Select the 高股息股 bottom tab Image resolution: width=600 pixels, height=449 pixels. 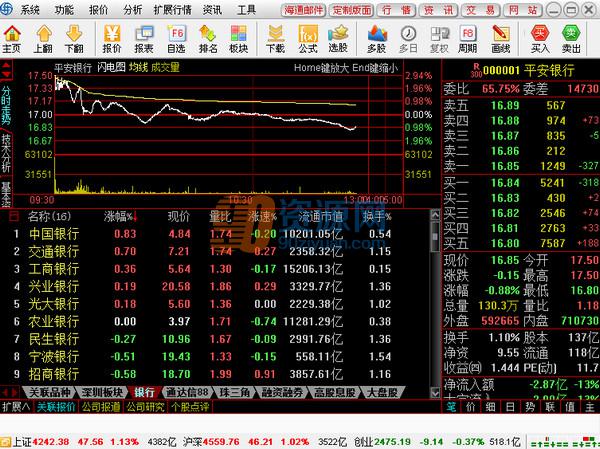click(335, 392)
